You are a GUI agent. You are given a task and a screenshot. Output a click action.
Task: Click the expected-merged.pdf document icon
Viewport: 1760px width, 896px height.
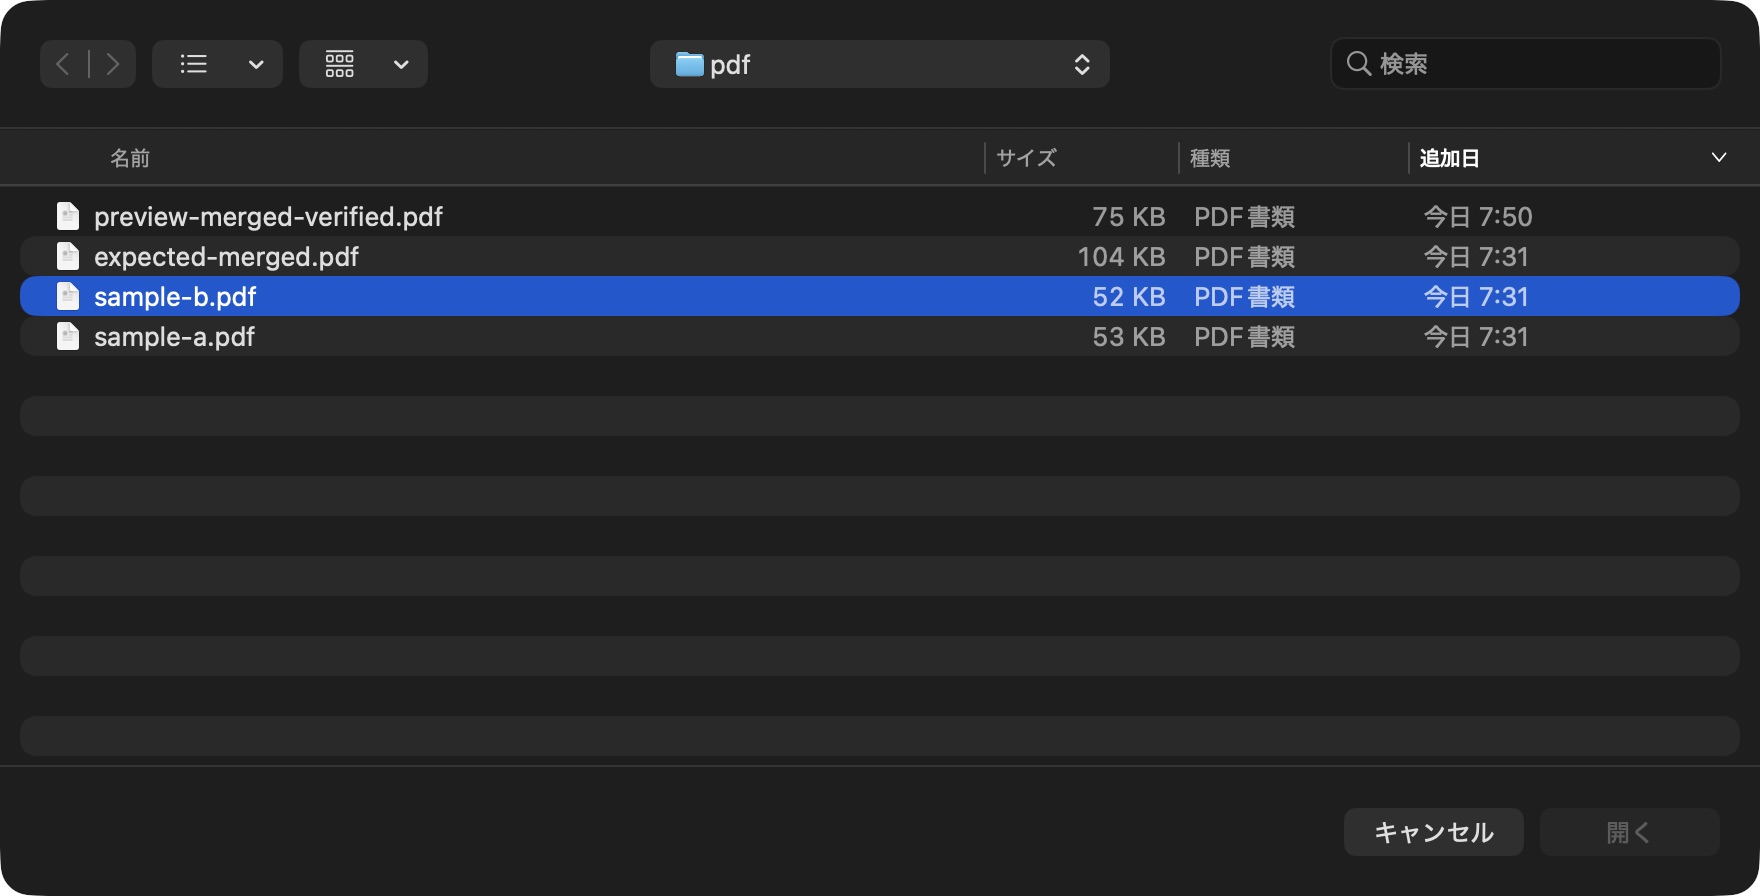(68, 256)
